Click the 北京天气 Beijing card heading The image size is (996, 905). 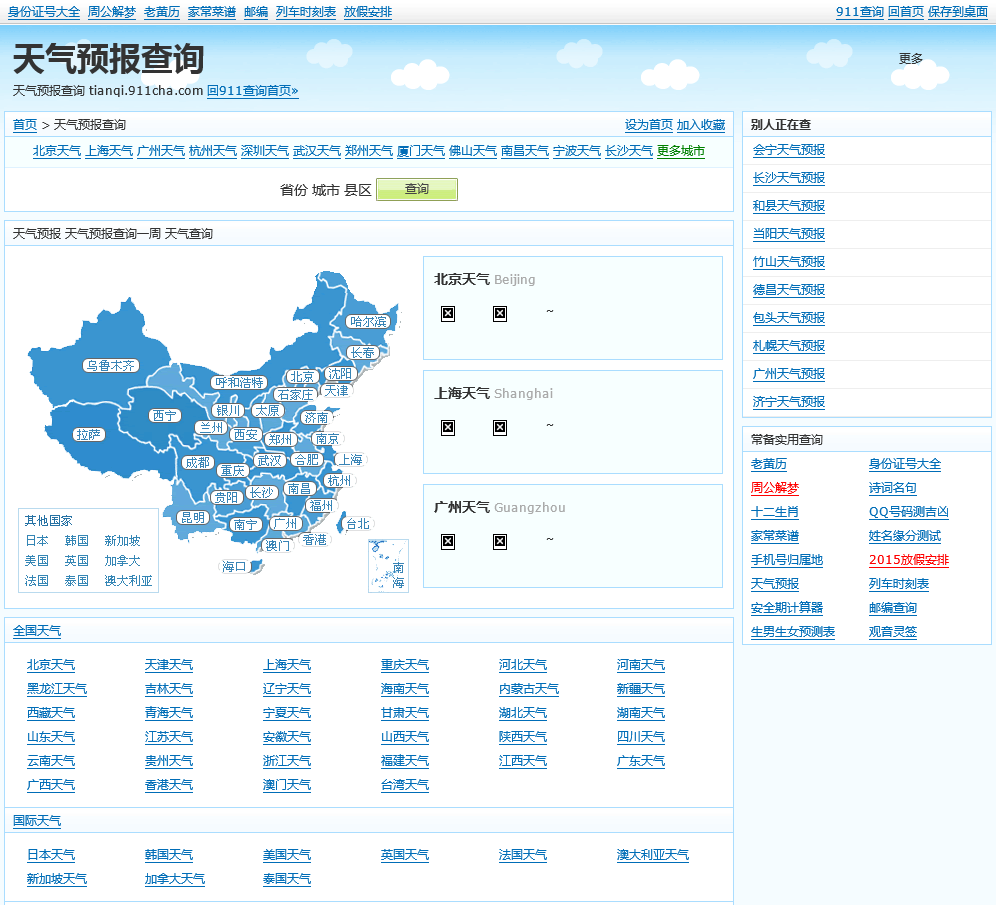tap(485, 279)
